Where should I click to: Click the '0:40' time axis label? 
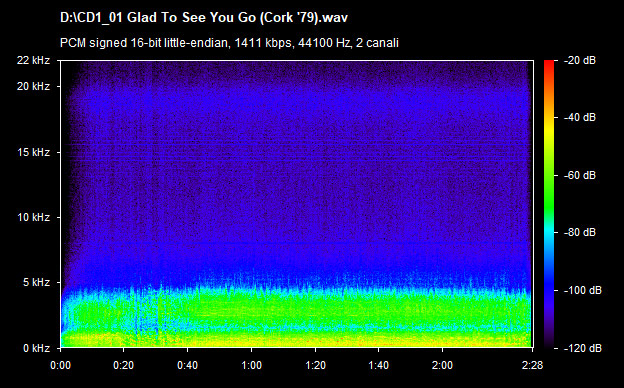pos(187,365)
